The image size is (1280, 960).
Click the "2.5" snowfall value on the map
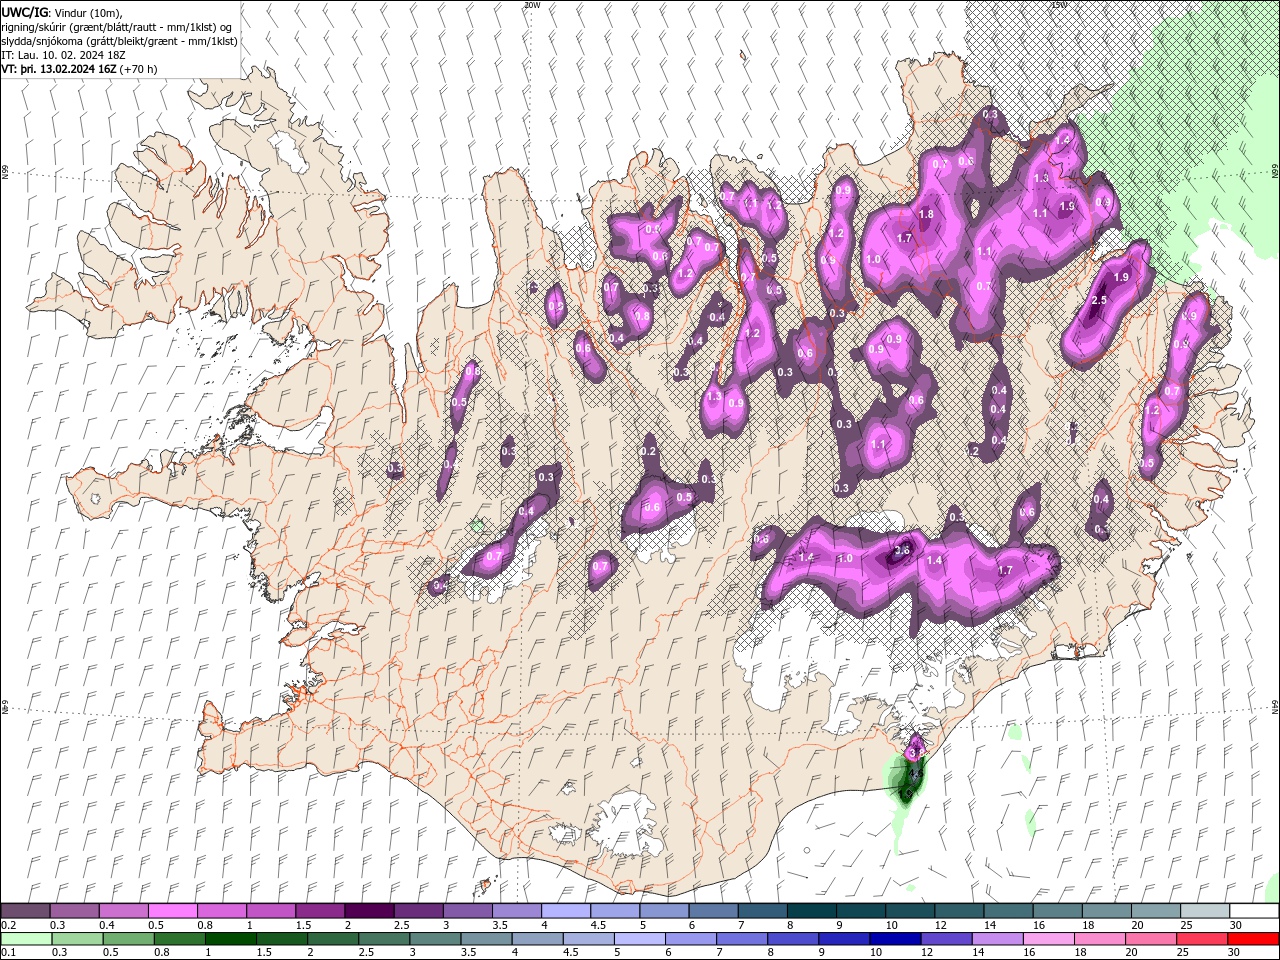point(1100,300)
